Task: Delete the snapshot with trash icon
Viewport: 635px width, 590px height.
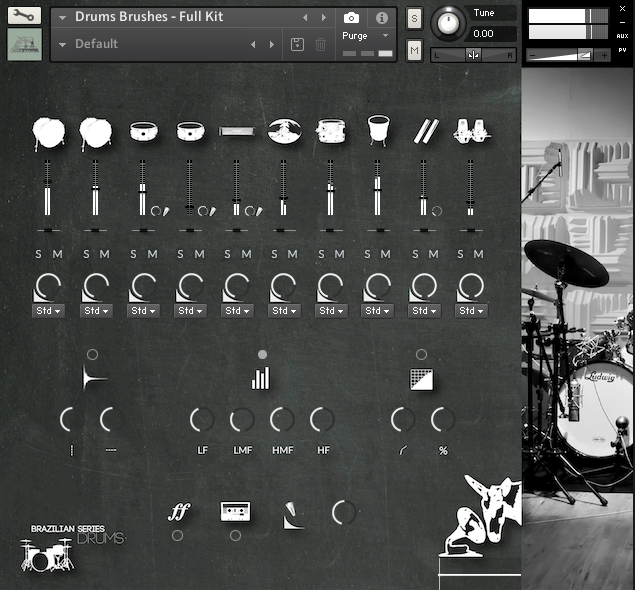Action: pos(320,44)
